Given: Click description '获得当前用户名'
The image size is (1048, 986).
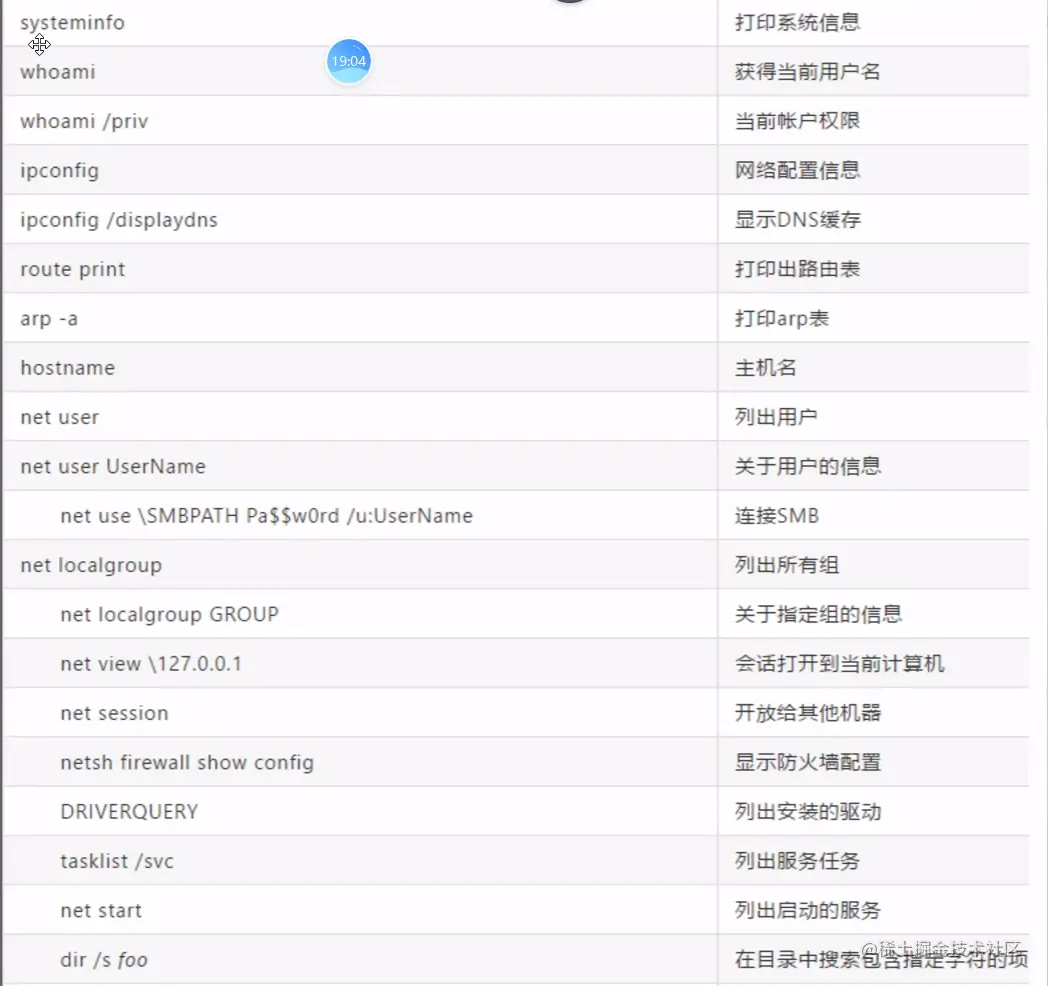Looking at the screenshot, I should [x=807, y=72].
